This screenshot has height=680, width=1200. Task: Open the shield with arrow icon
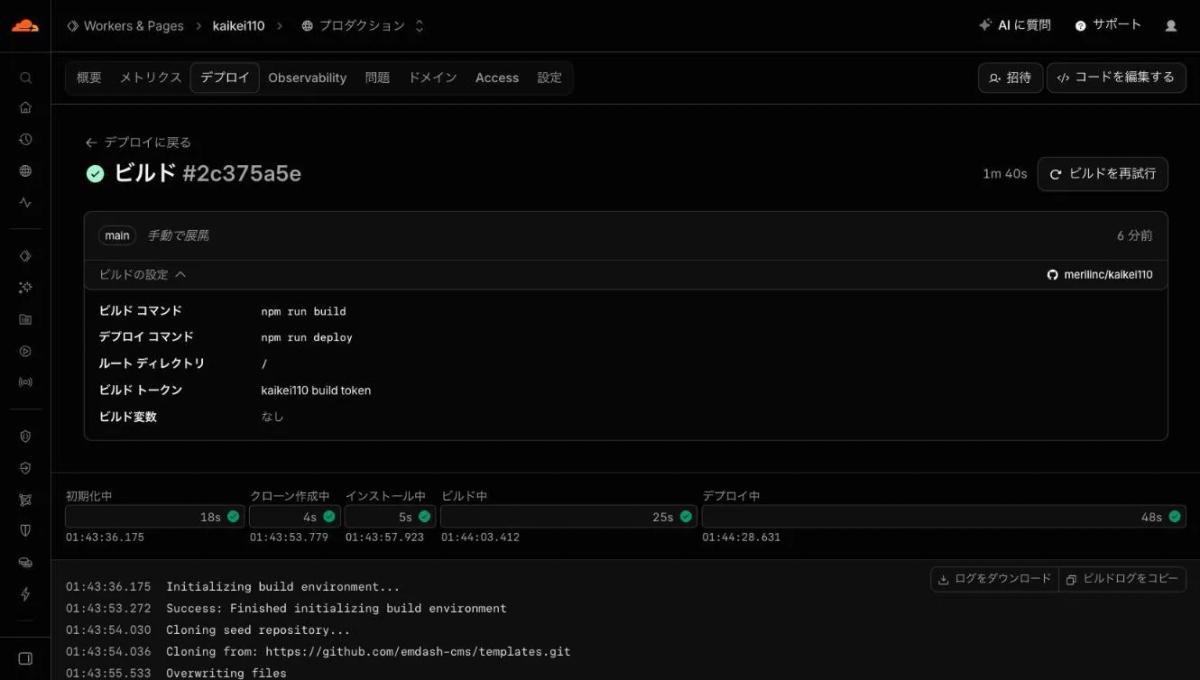click(26, 467)
